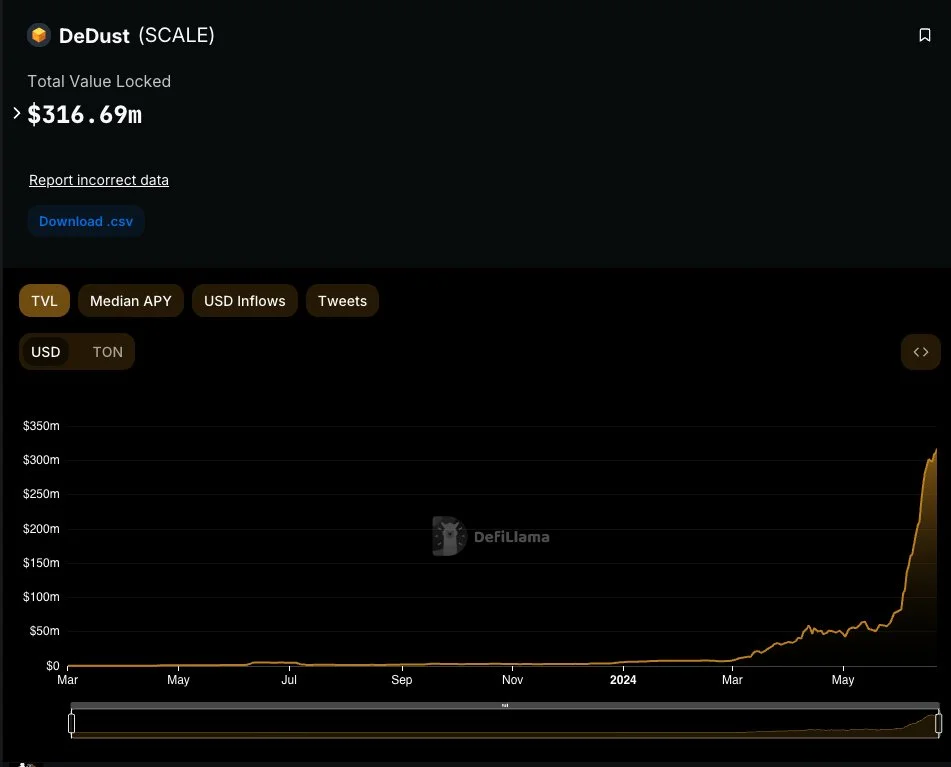This screenshot has width=951, height=767.
Task: Click the Sep x-axis label
Action: (402, 680)
